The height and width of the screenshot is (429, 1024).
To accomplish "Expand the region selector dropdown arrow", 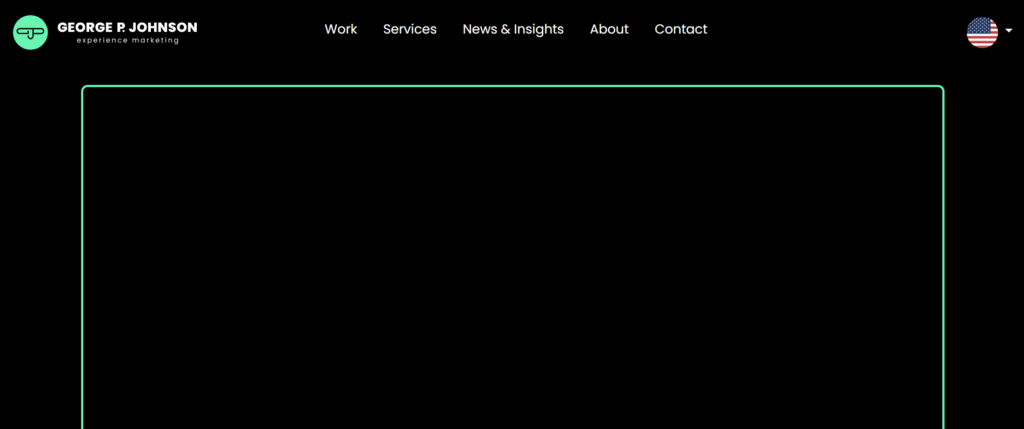I will coord(1009,31).
